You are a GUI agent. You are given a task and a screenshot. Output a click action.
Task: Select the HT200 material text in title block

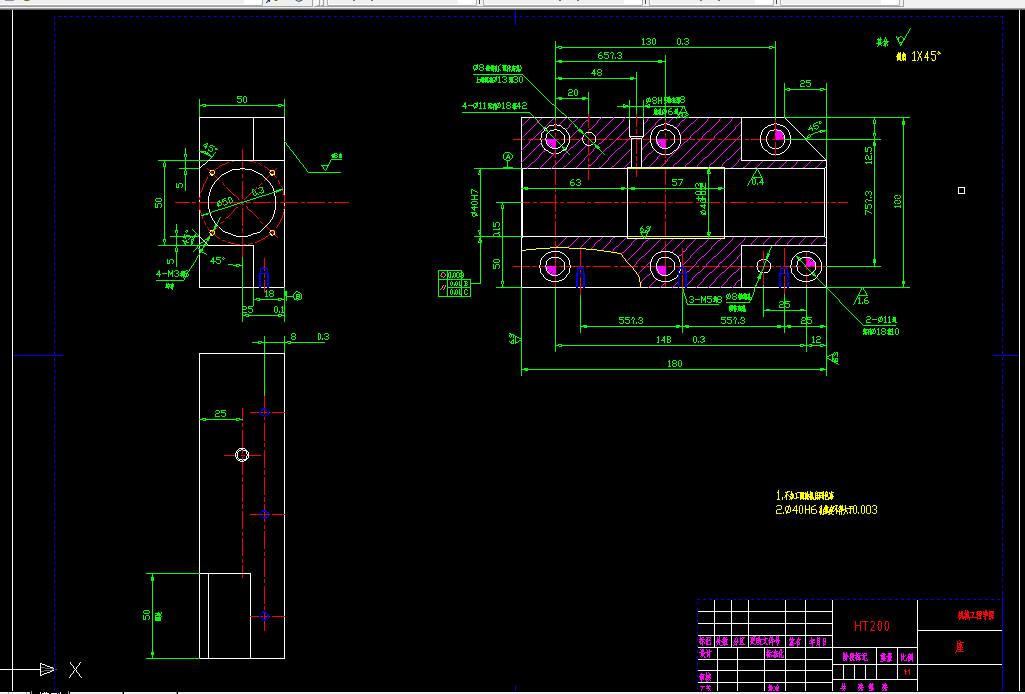(872, 626)
